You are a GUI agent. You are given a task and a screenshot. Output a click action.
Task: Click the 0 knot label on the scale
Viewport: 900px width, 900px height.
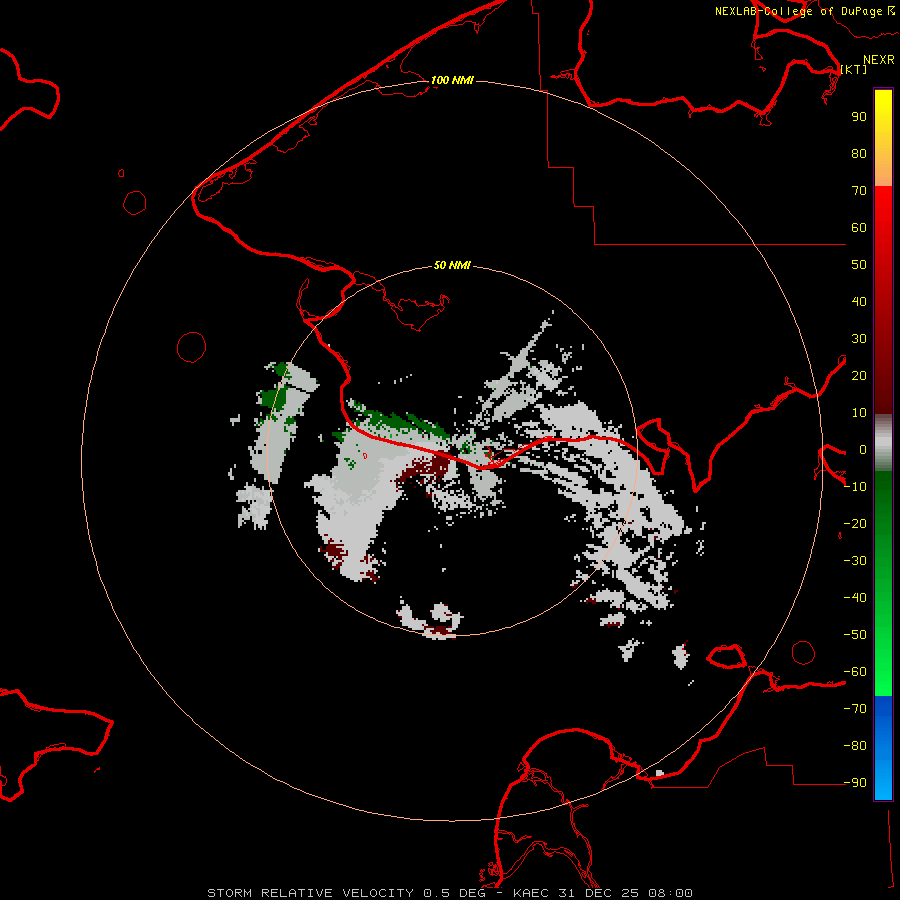(863, 449)
